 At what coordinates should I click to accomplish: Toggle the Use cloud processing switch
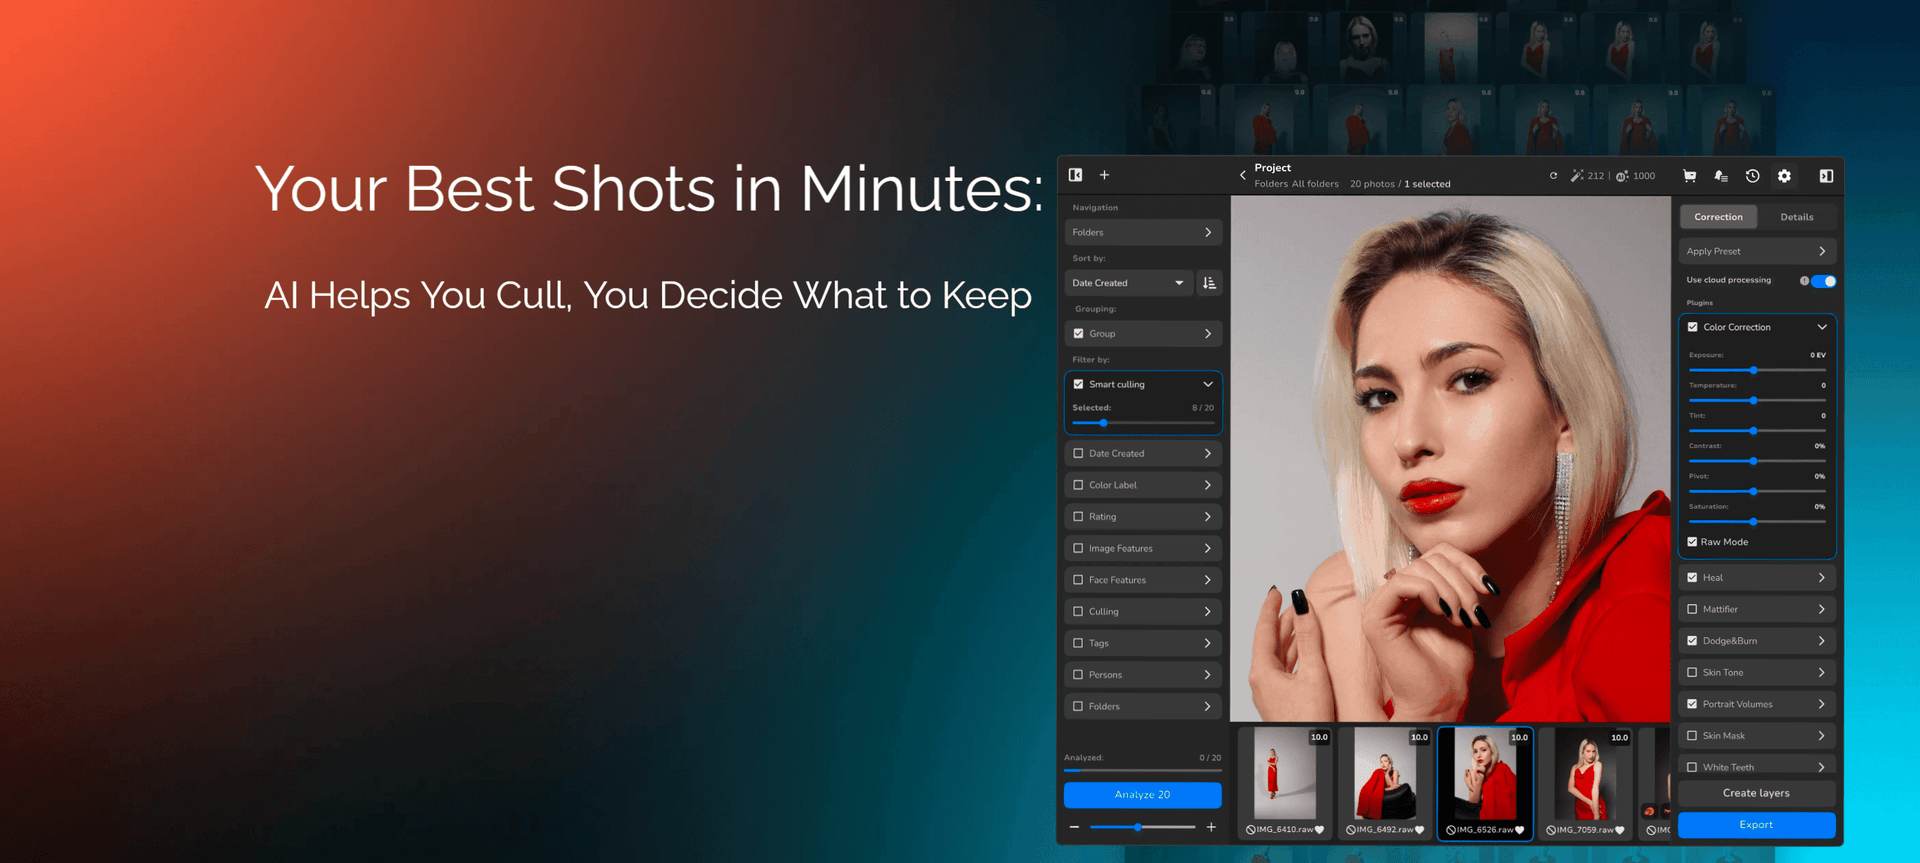1824,281
